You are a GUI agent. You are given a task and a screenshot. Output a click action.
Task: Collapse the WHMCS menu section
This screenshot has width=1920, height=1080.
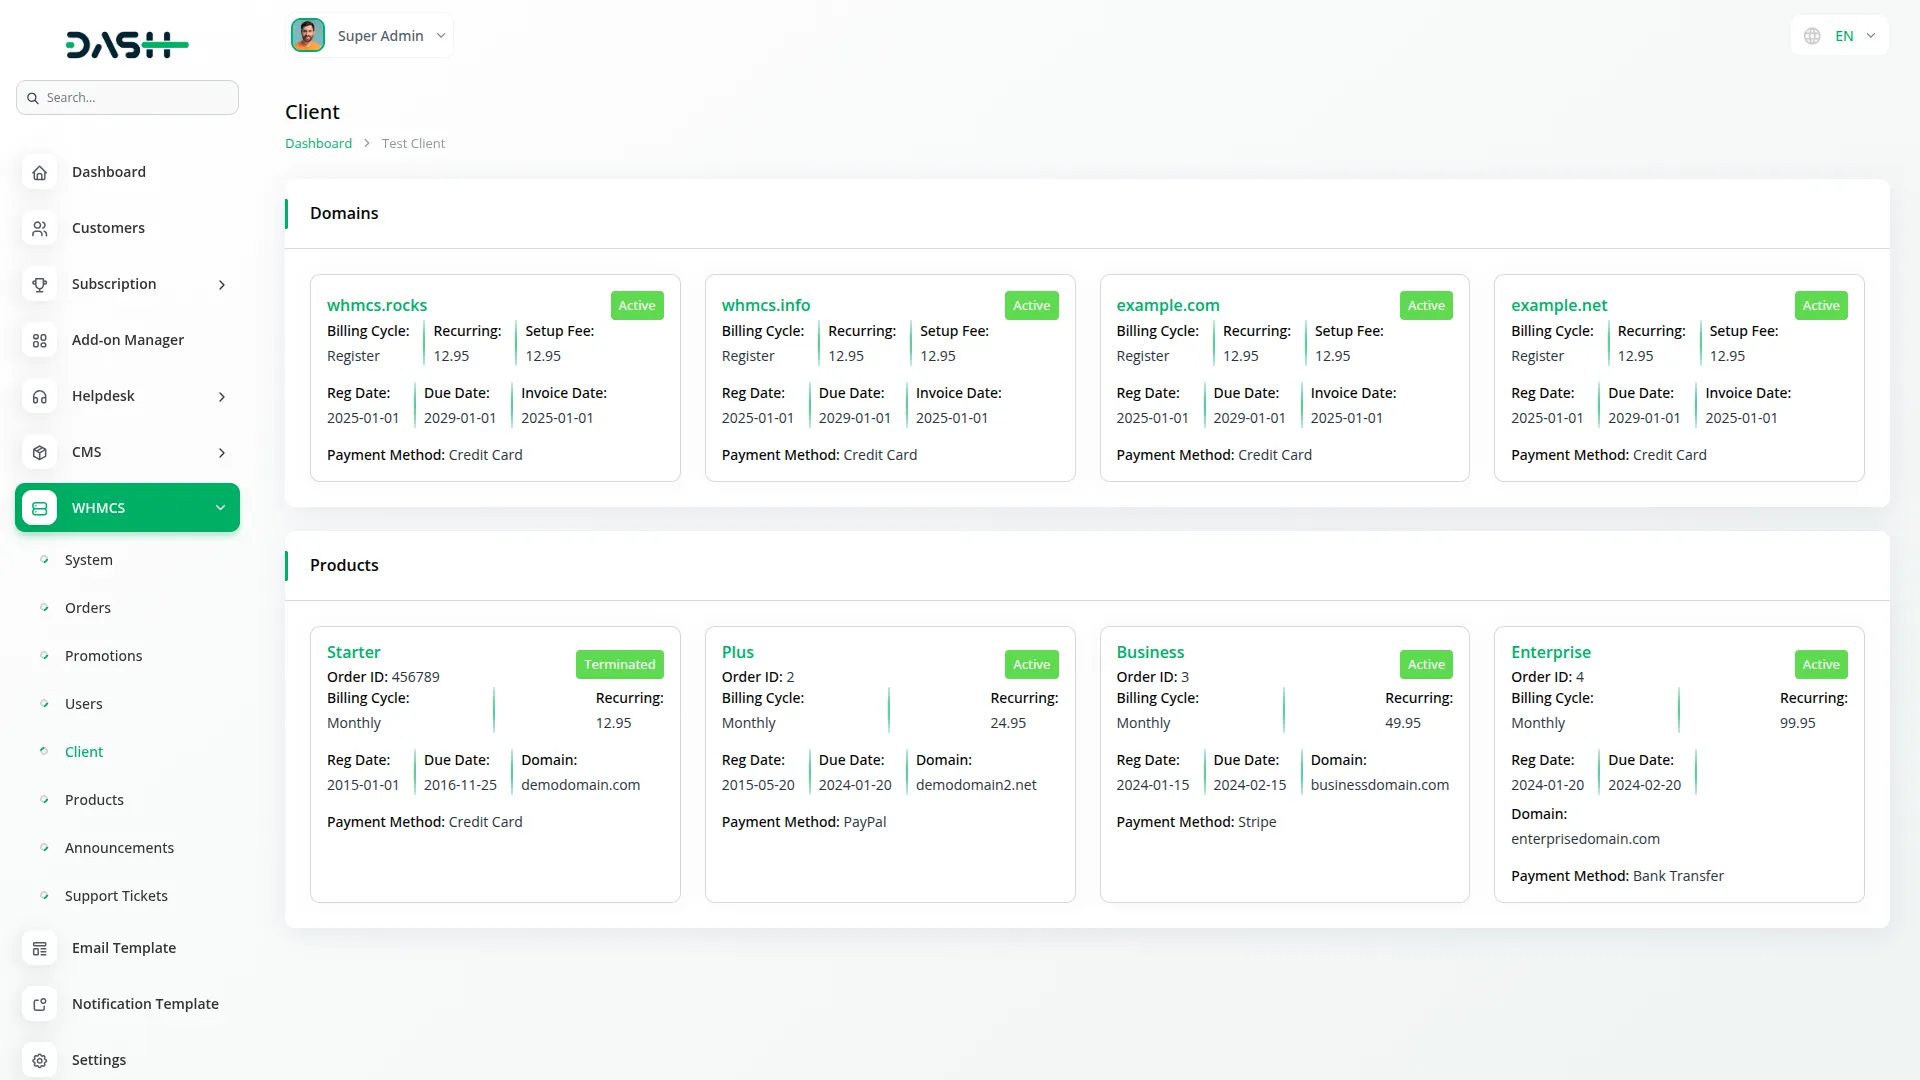click(x=220, y=508)
